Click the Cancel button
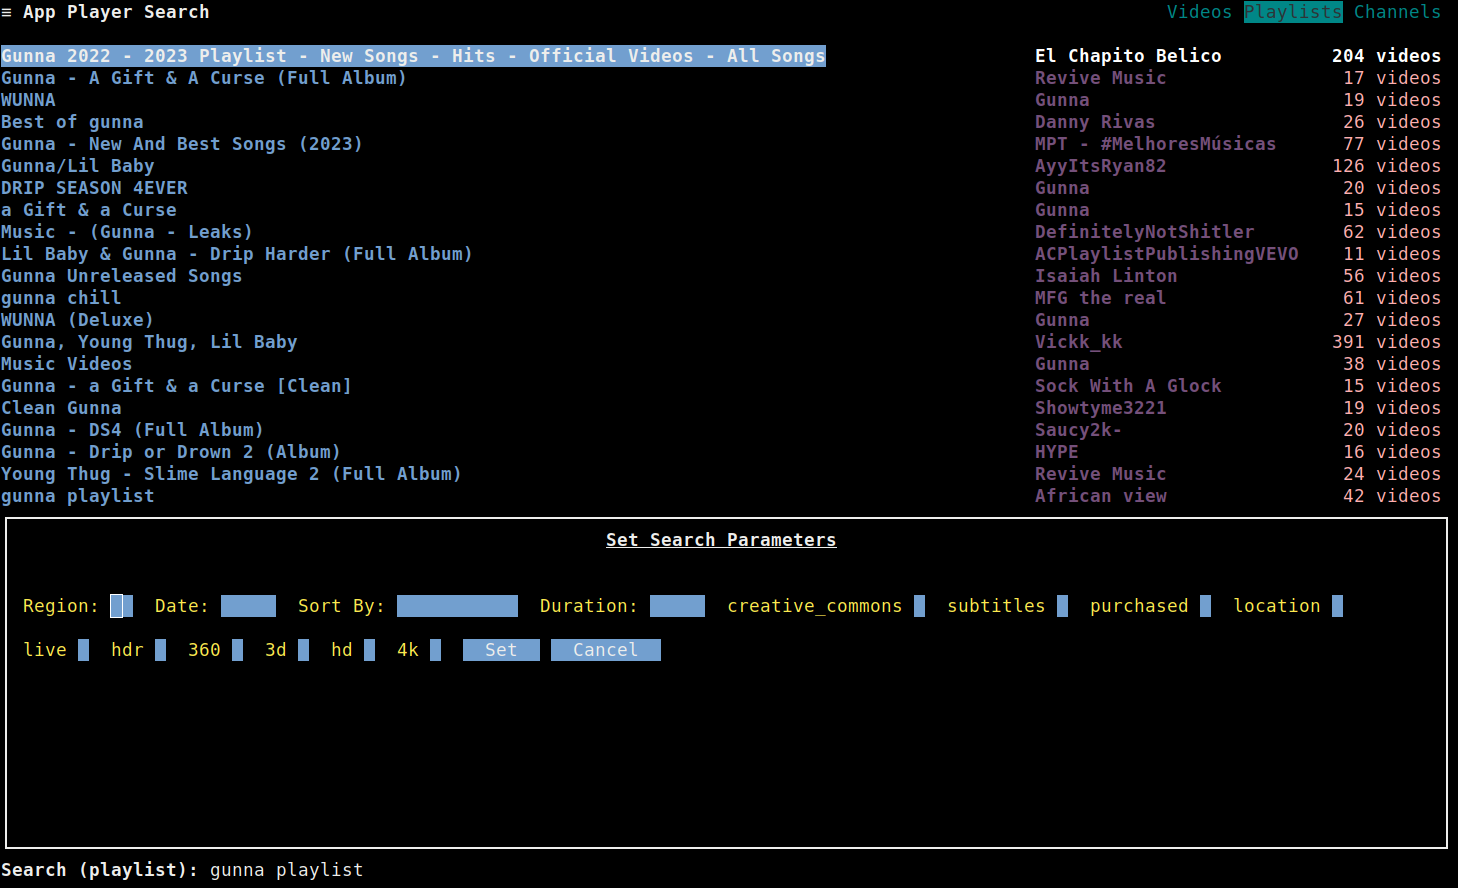Viewport: 1458px width, 888px height. point(606,650)
